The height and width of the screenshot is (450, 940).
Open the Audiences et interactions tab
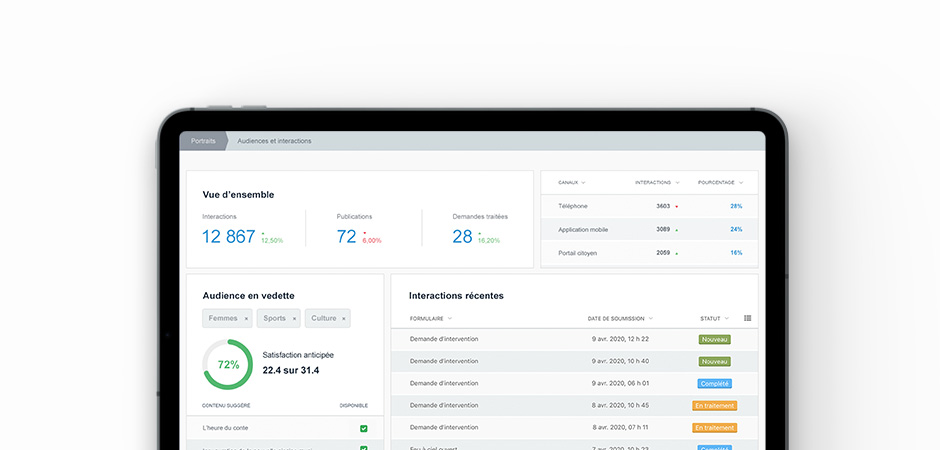point(274,141)
